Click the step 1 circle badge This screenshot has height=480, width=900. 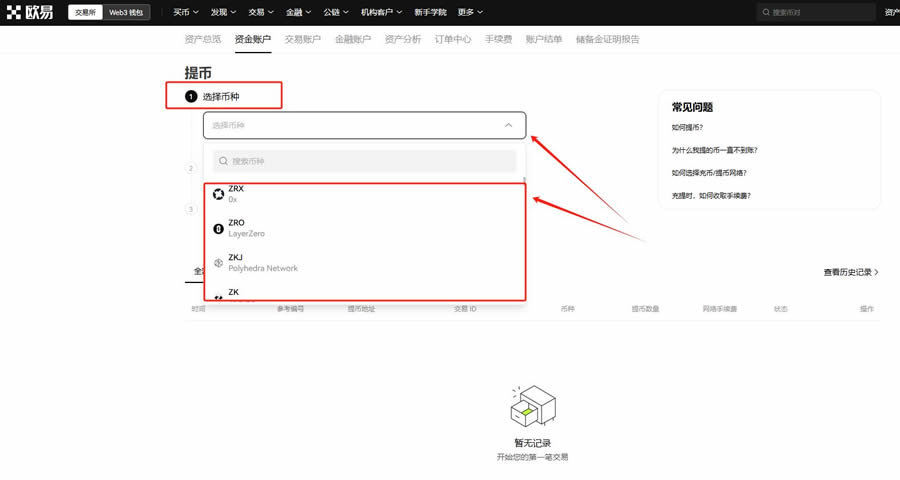(191, 97)
